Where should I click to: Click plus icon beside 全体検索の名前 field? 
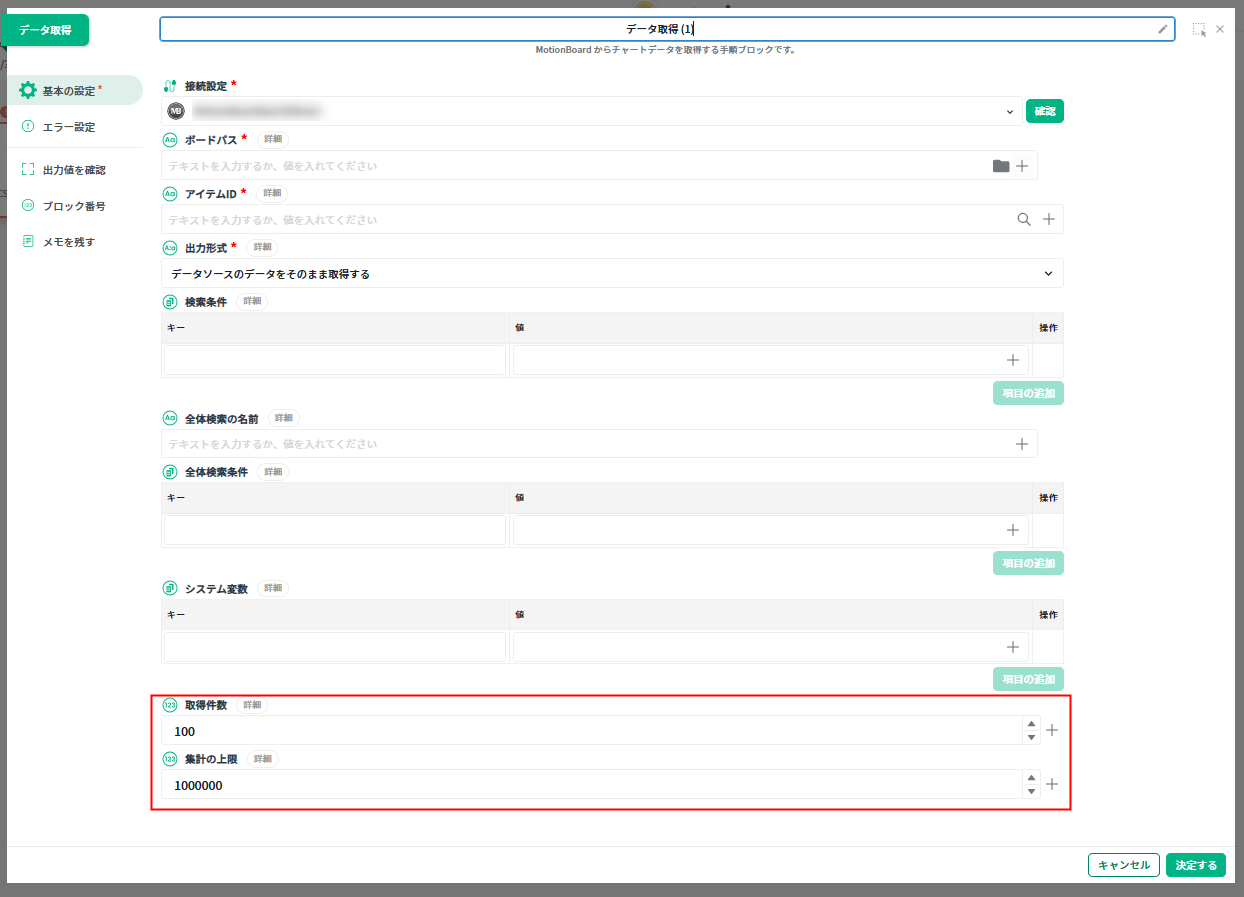click(1022, 444)
